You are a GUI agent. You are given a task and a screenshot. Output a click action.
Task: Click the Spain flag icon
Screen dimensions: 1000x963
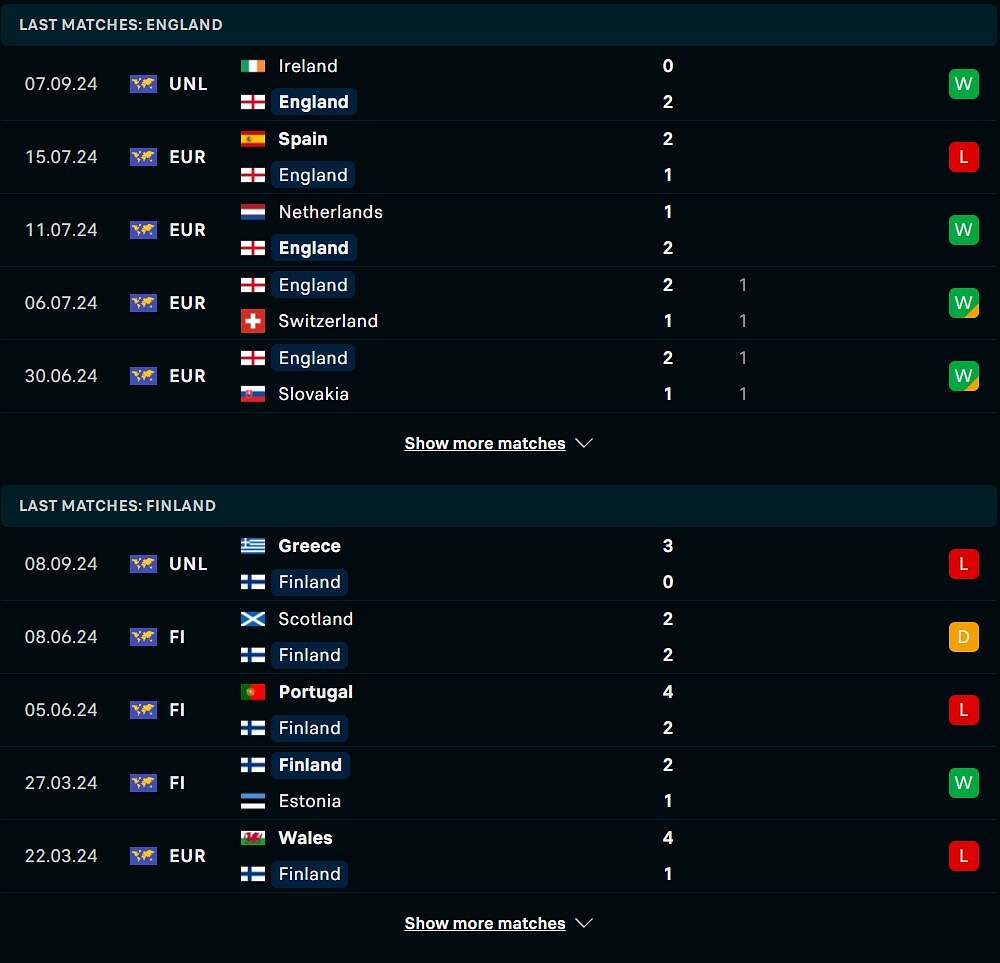click(253, 139)
